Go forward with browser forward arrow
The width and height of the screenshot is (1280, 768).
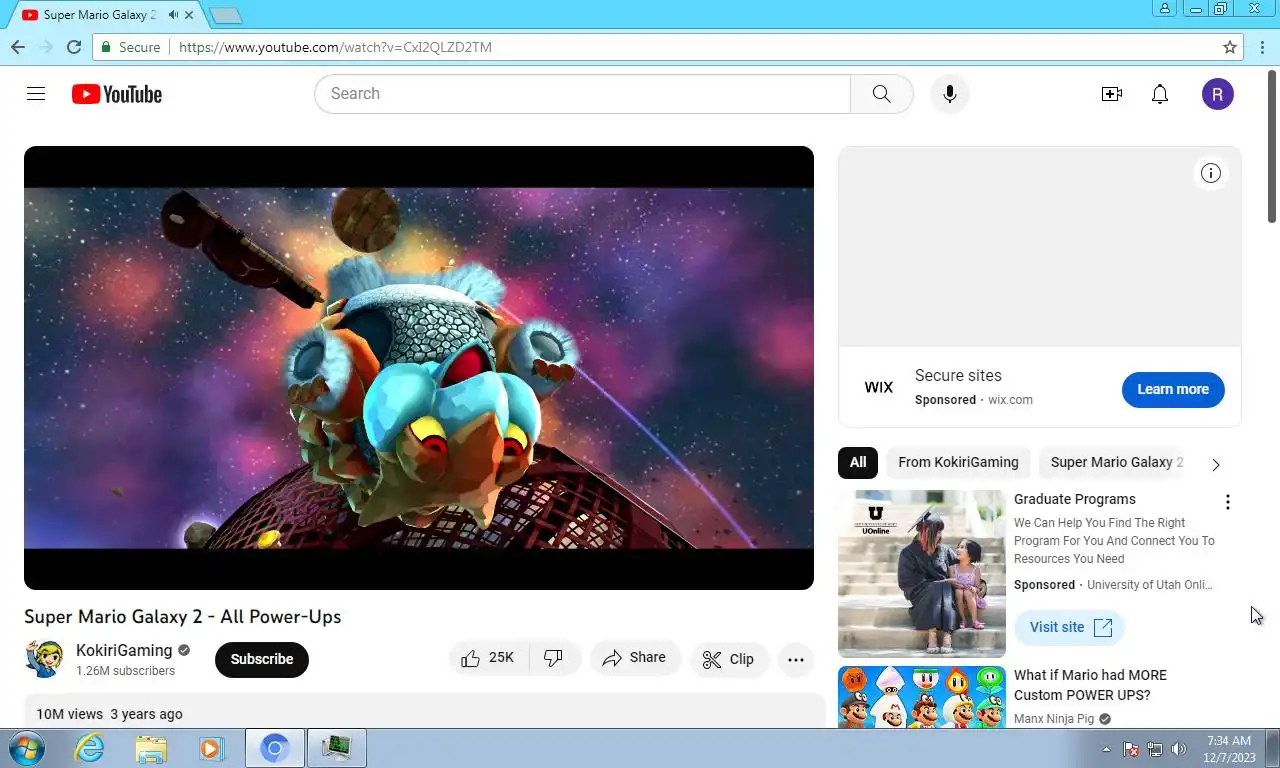pyautogui.click(x=46, y=47)
